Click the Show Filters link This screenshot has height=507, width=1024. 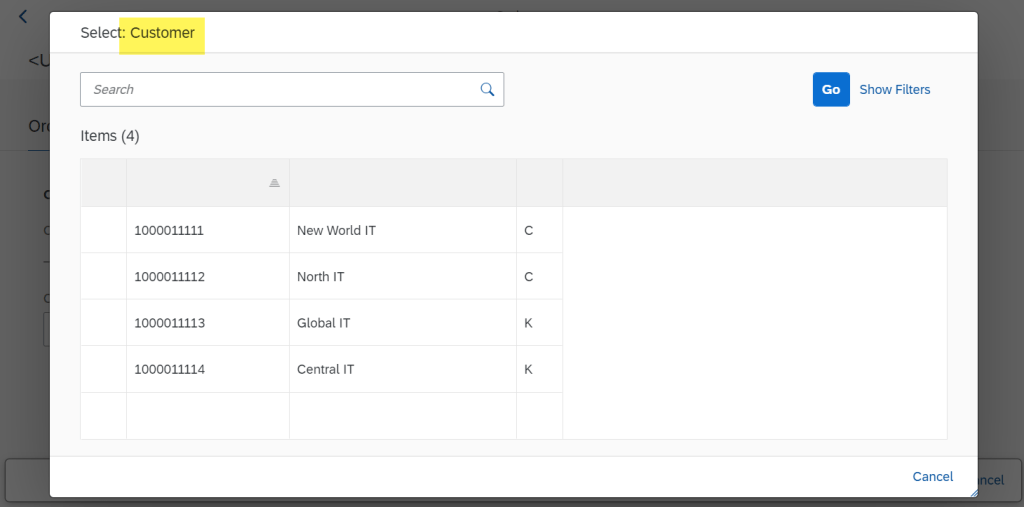coord(894,89)
